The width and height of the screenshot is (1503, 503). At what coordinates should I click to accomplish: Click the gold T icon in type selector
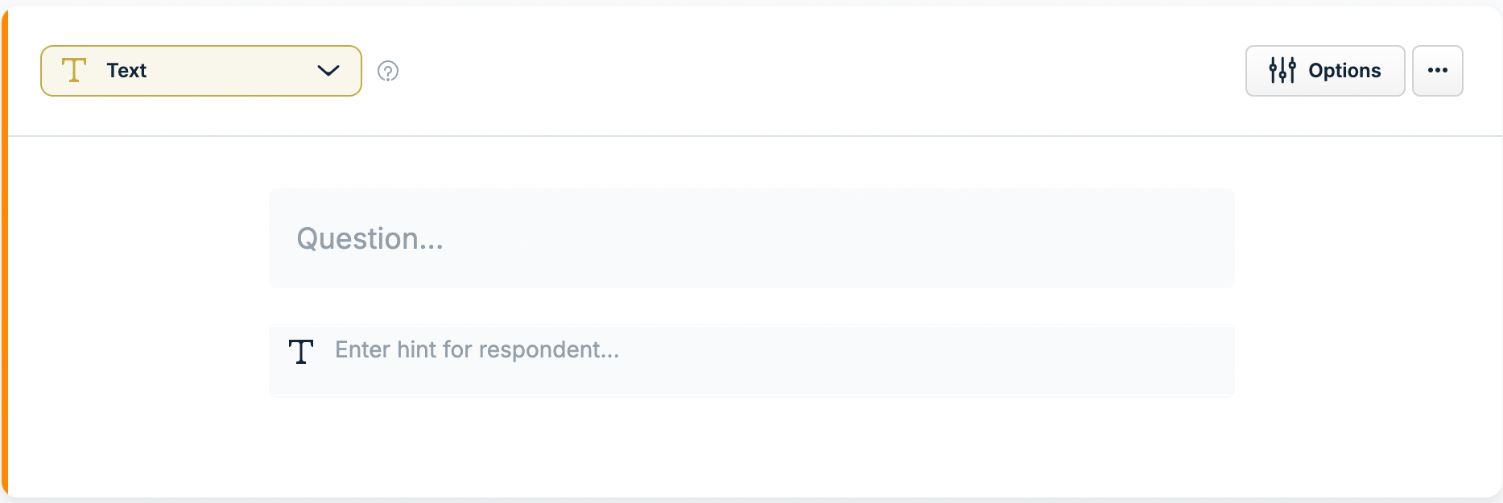[74, 70]
